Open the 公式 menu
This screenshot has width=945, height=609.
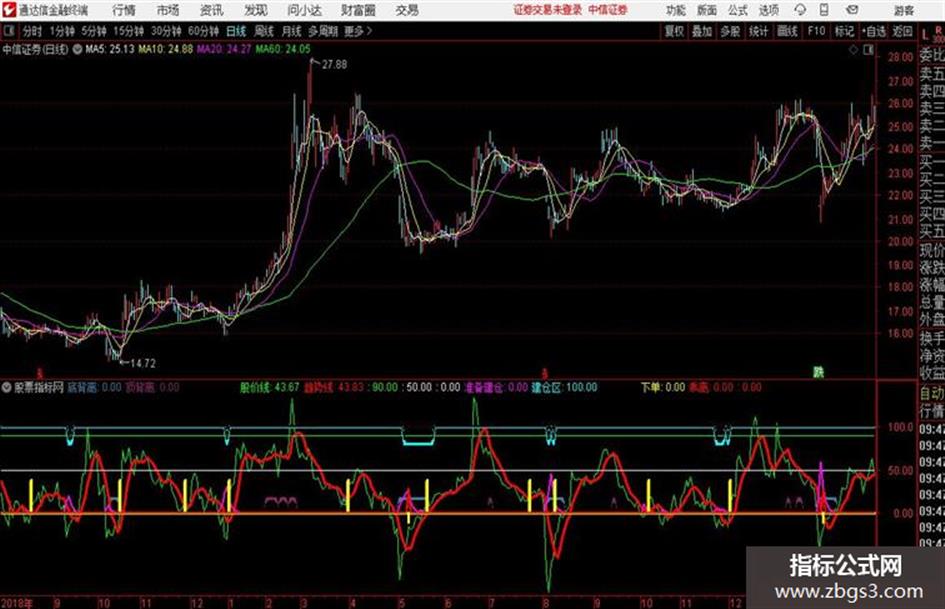pos(738,10)
